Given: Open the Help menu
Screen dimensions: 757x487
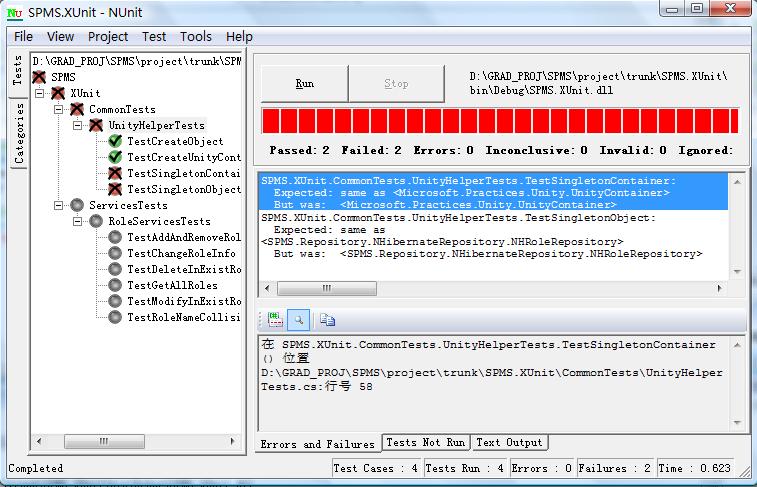Looking at the screenshot, I should pyautogui.click(x=239, y=37).
